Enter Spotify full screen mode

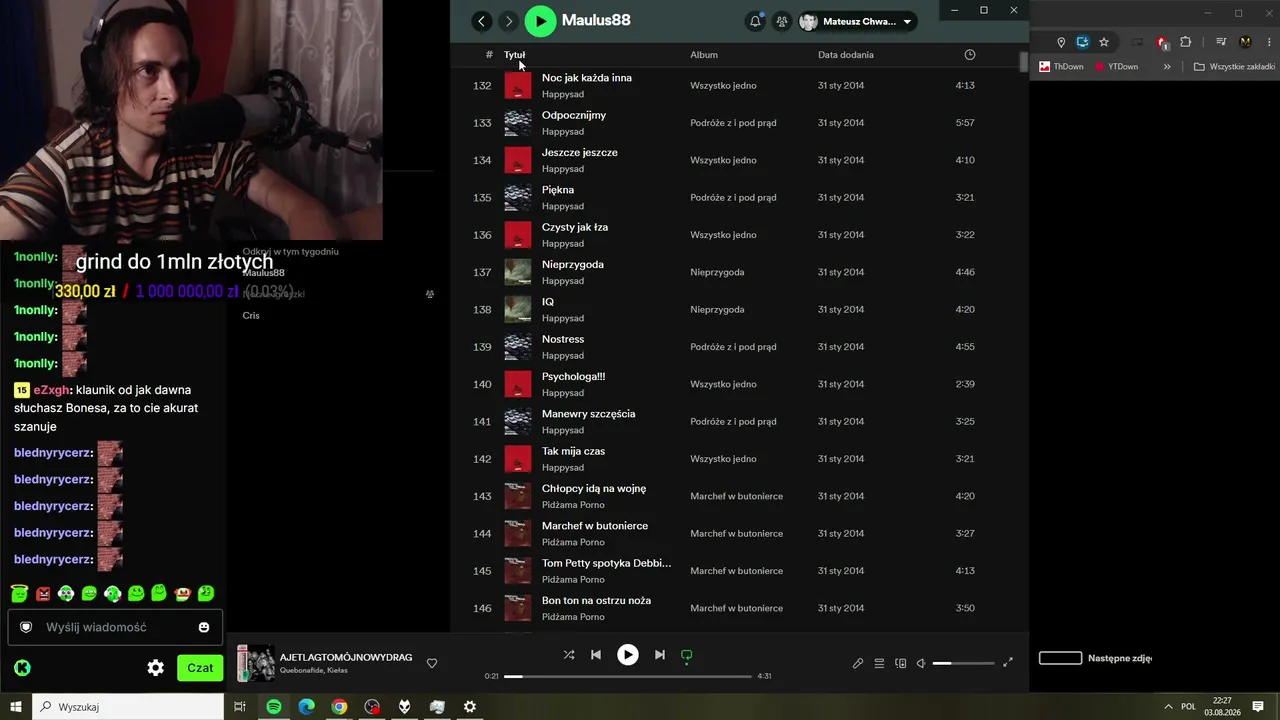[1008, 663]
